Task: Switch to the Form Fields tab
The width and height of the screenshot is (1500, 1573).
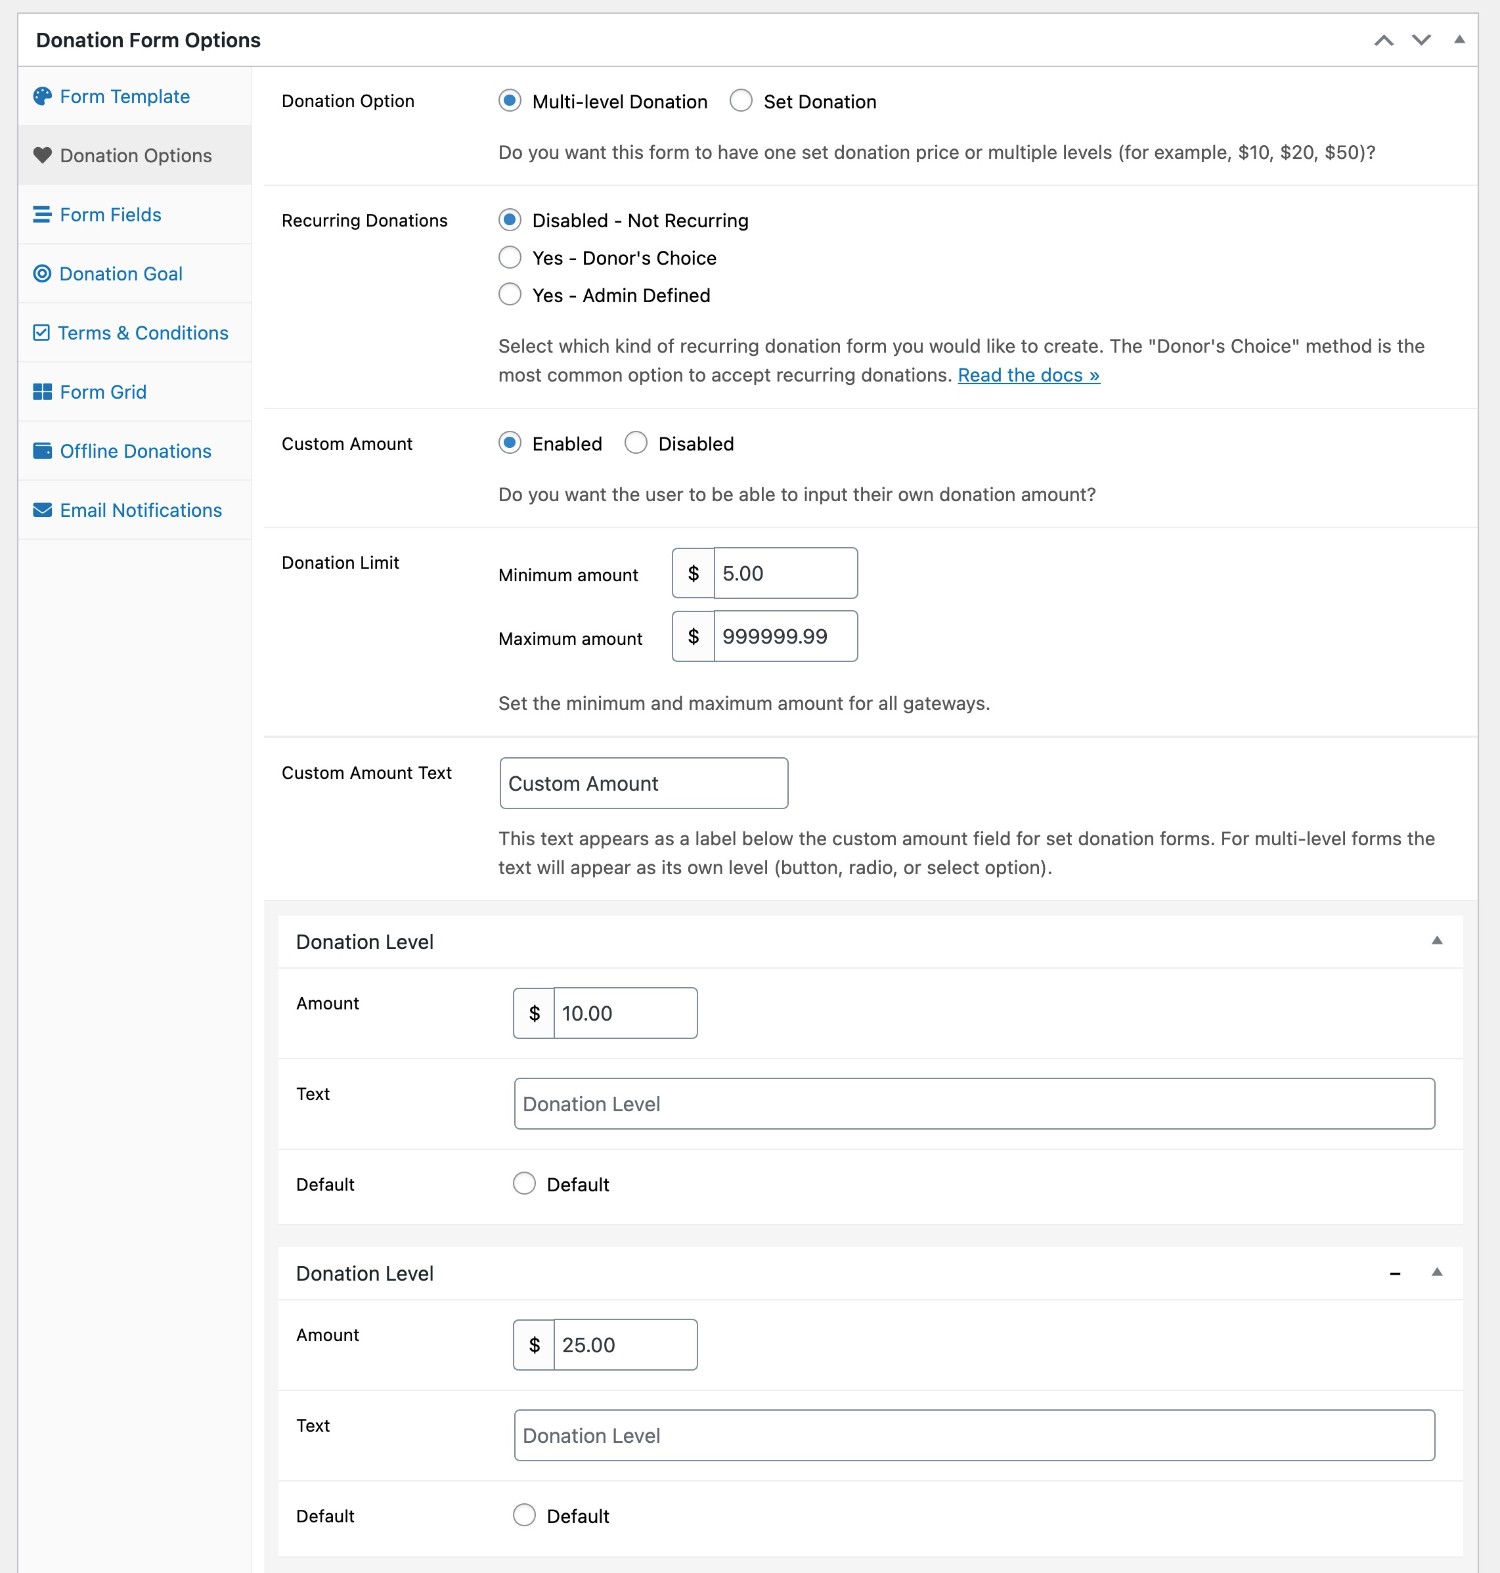Action: point(134,214)
